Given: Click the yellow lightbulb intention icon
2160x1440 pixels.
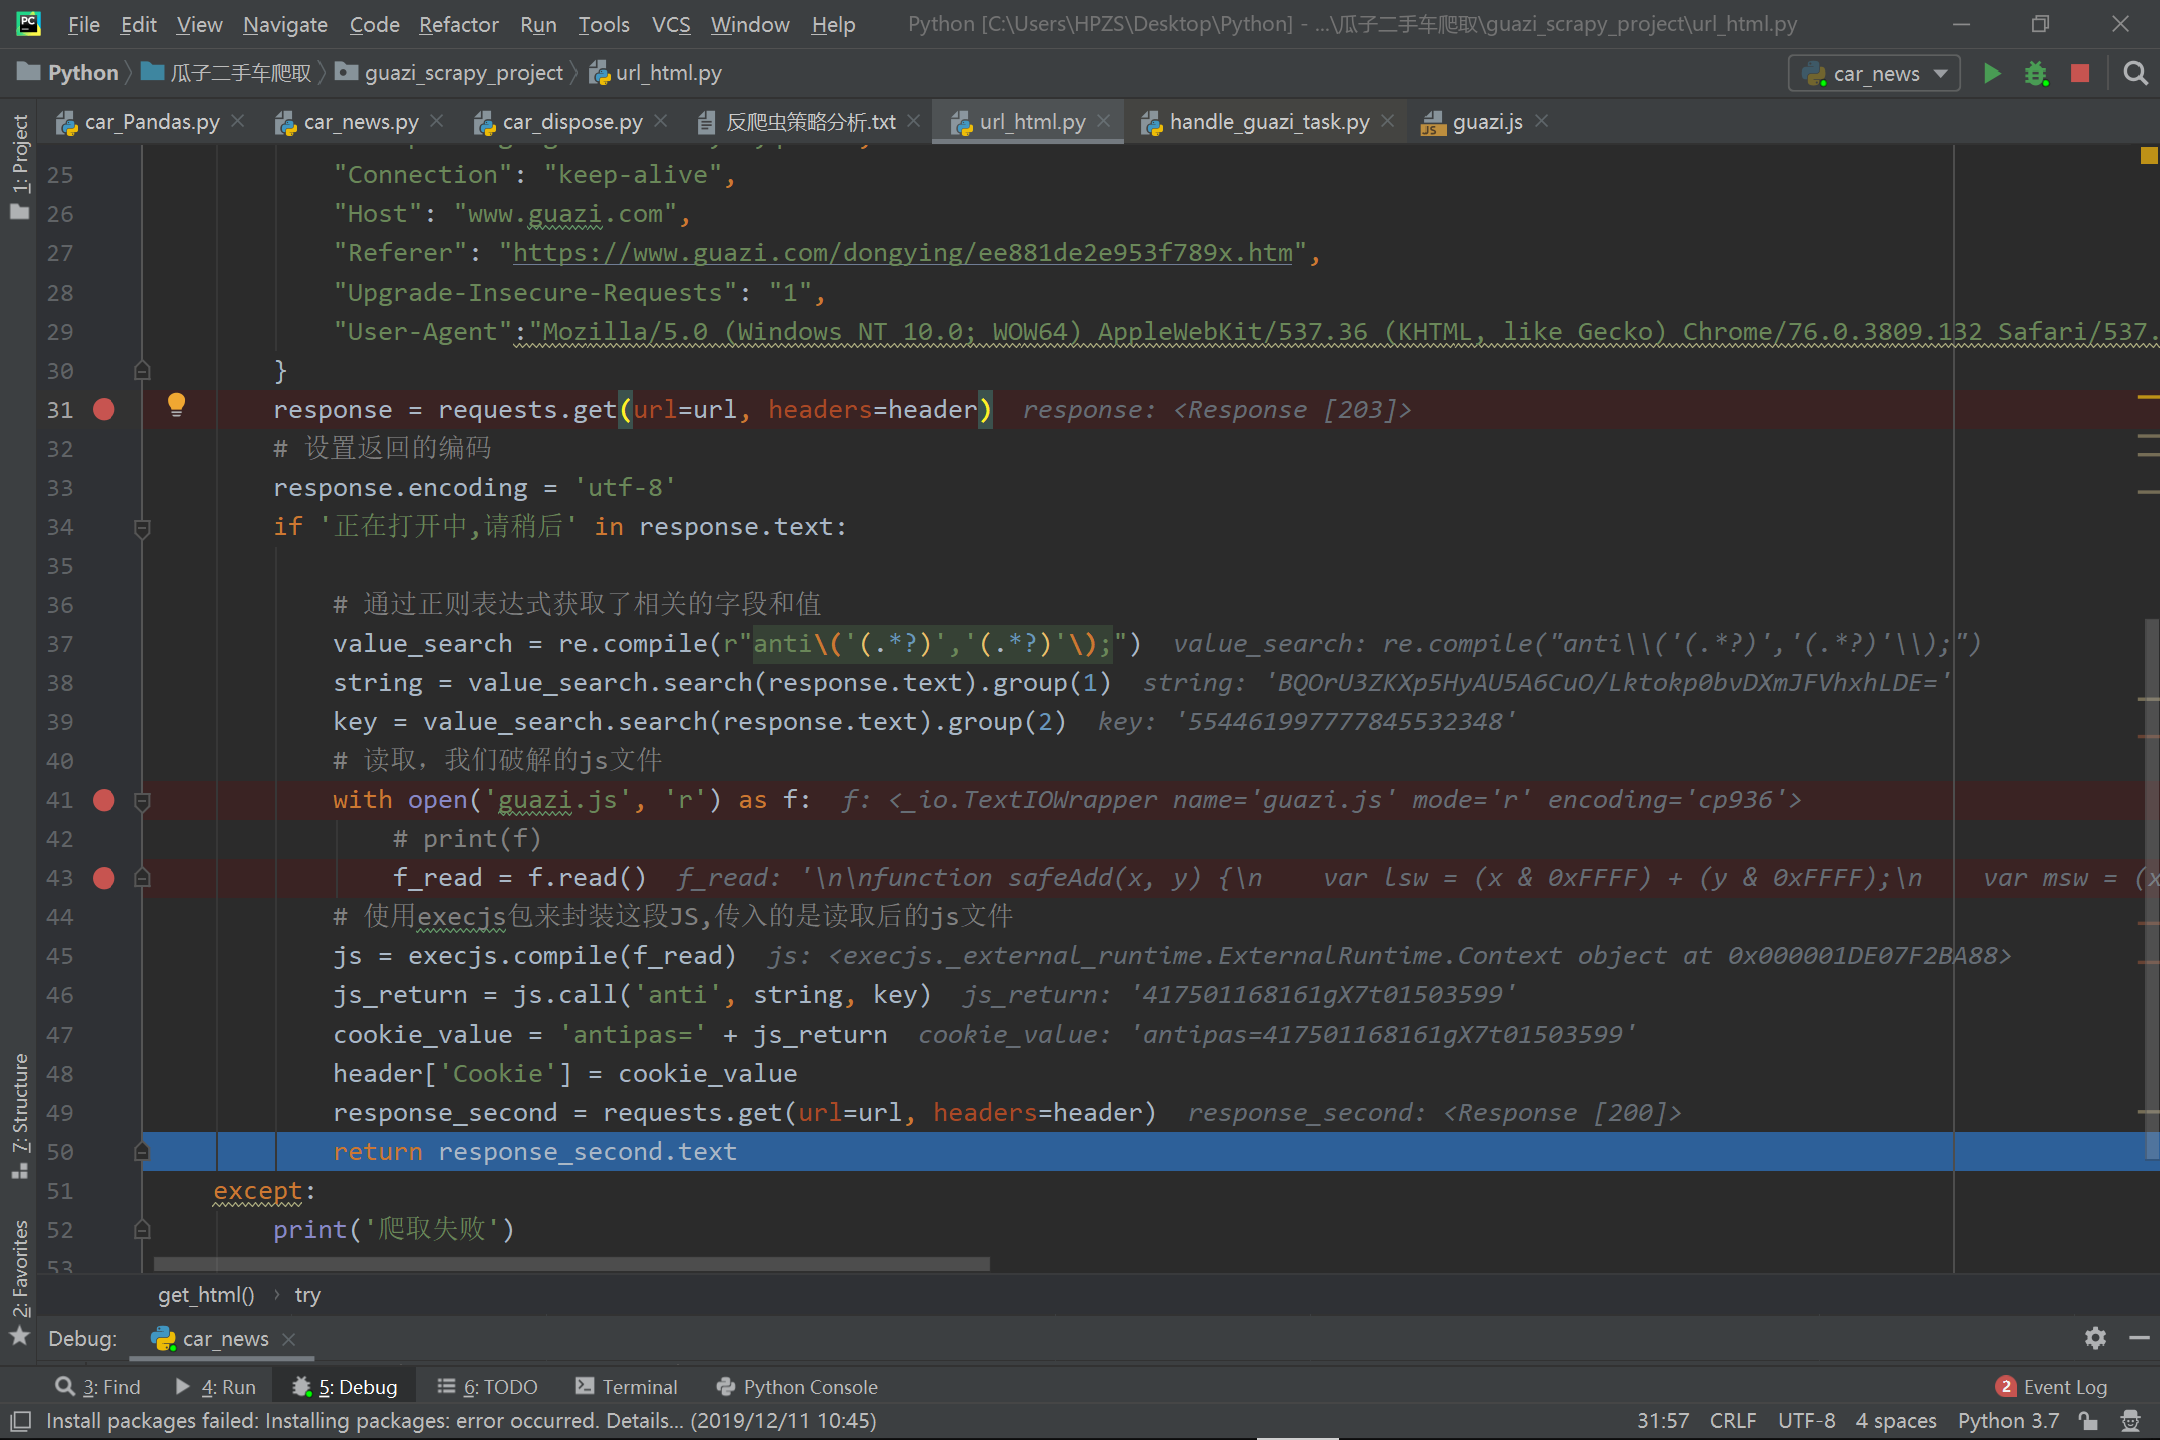Looking at the screenshot, I should point(176,404).
